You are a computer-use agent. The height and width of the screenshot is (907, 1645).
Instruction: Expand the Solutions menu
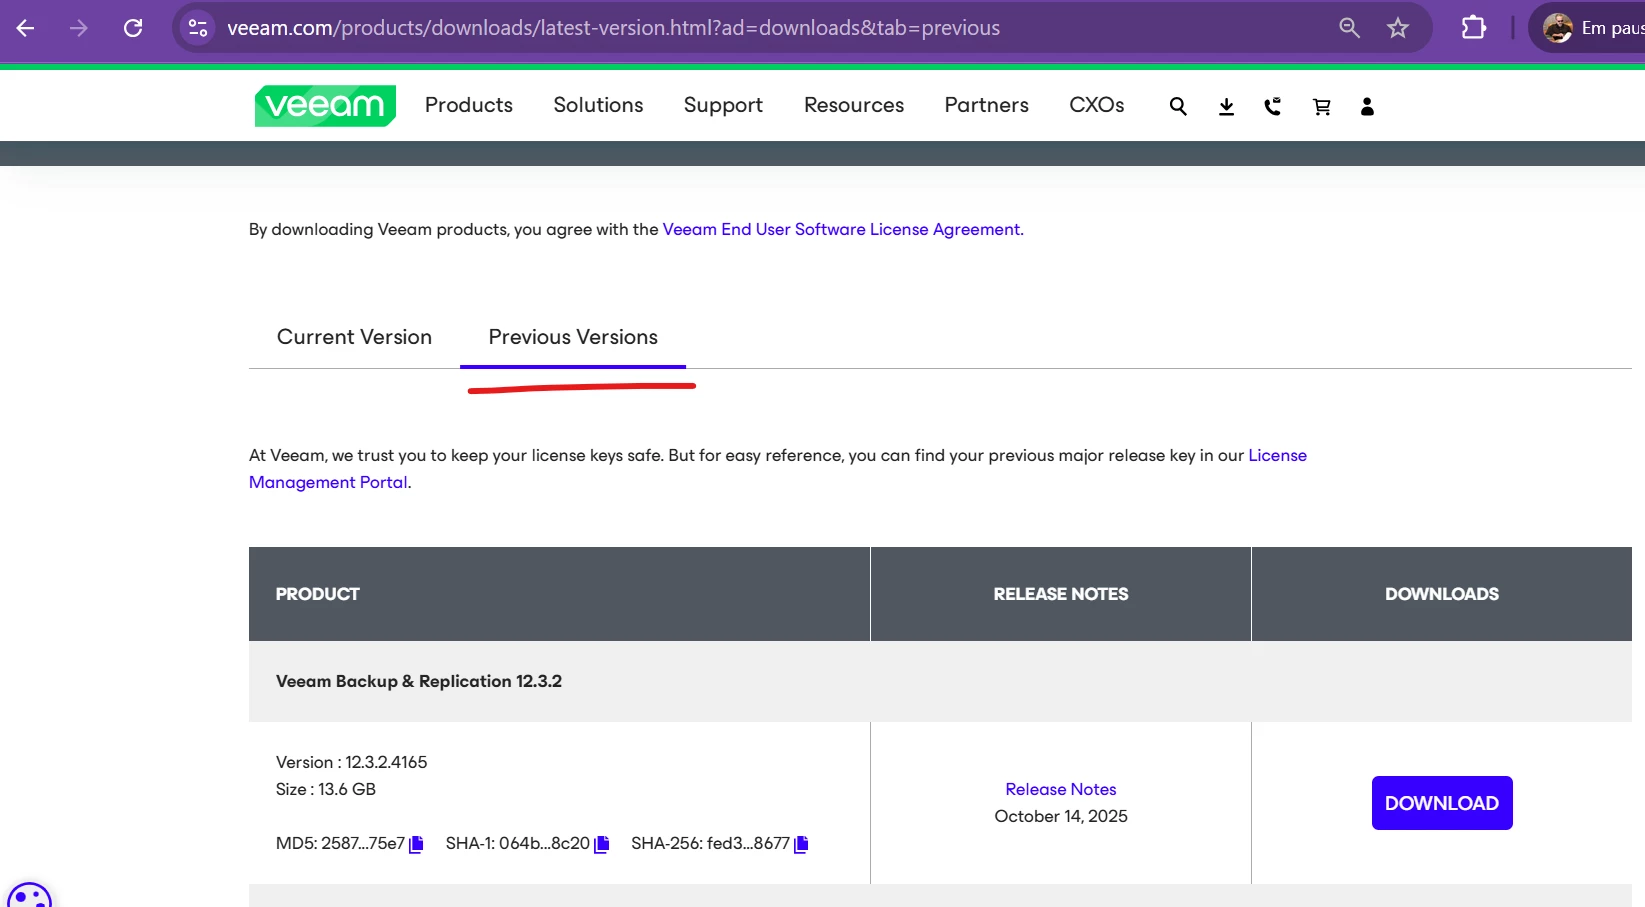click(598, 105)
